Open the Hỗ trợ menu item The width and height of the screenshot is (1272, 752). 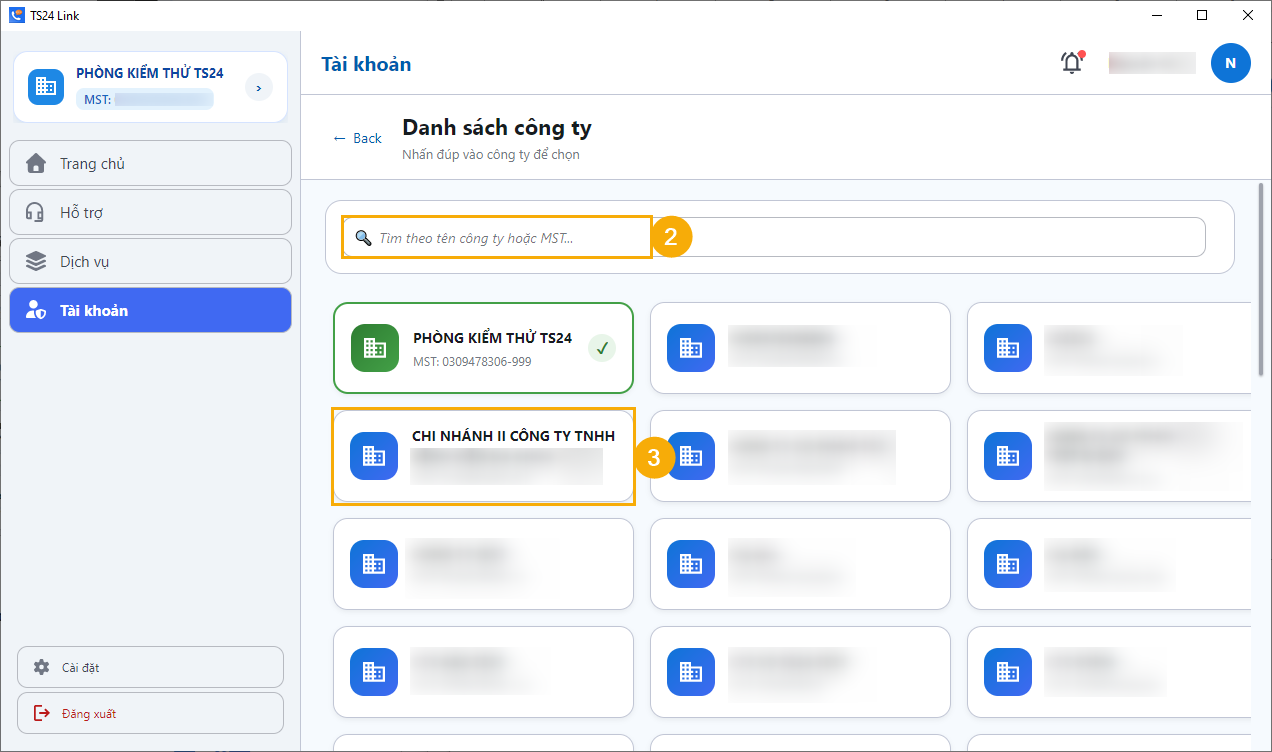pyautogui.click(x=150, y=212)
